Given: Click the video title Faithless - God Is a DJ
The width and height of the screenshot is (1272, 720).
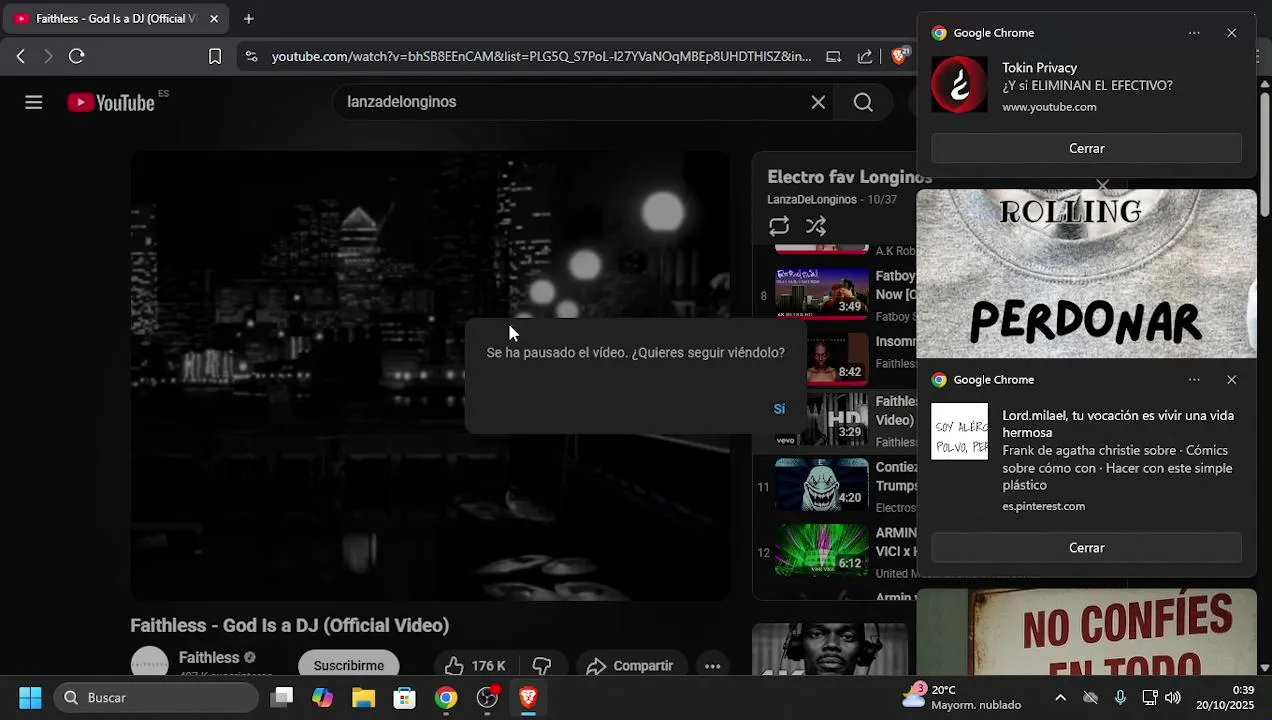Looking at the screenshot, I should tap(290, 626).
